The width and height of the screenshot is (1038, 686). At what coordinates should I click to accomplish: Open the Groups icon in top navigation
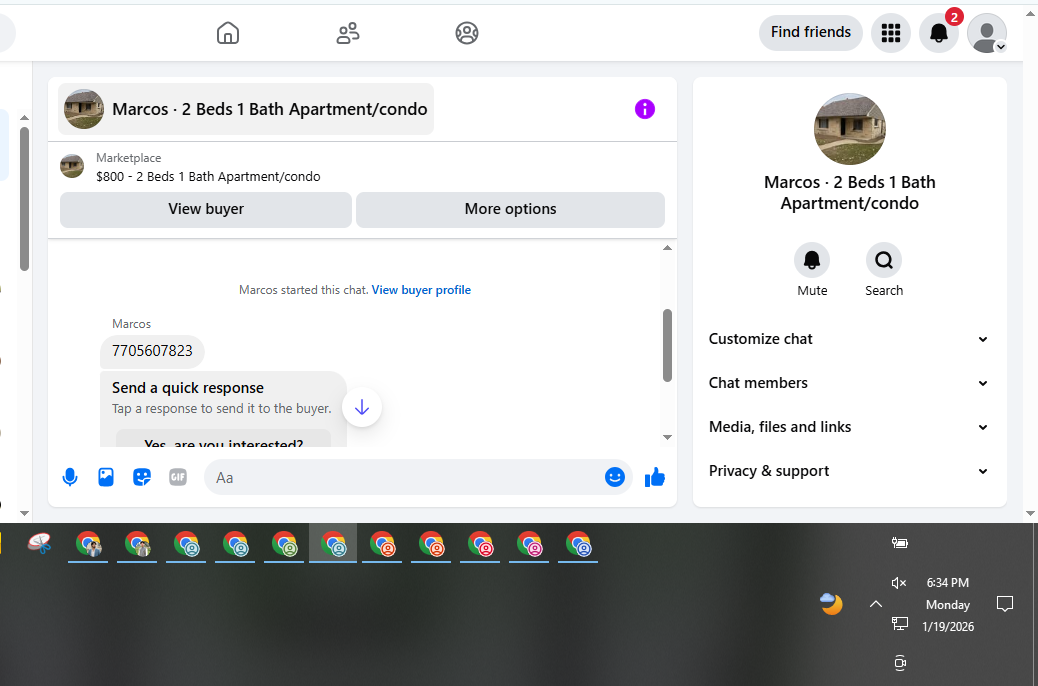pos(467,32)
